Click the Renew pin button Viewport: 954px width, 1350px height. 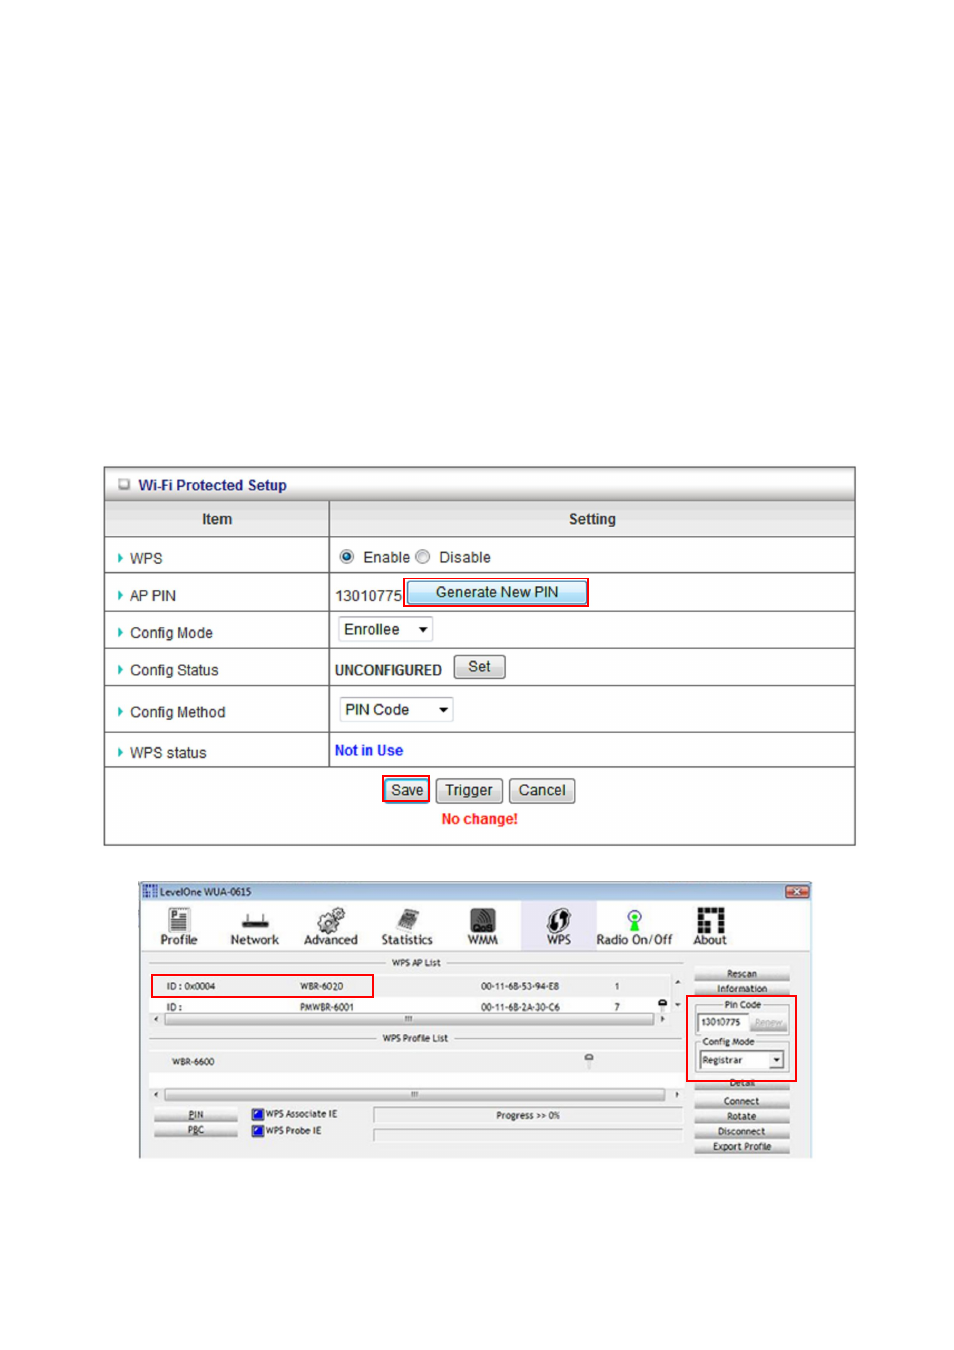(x=768, y=1022)
